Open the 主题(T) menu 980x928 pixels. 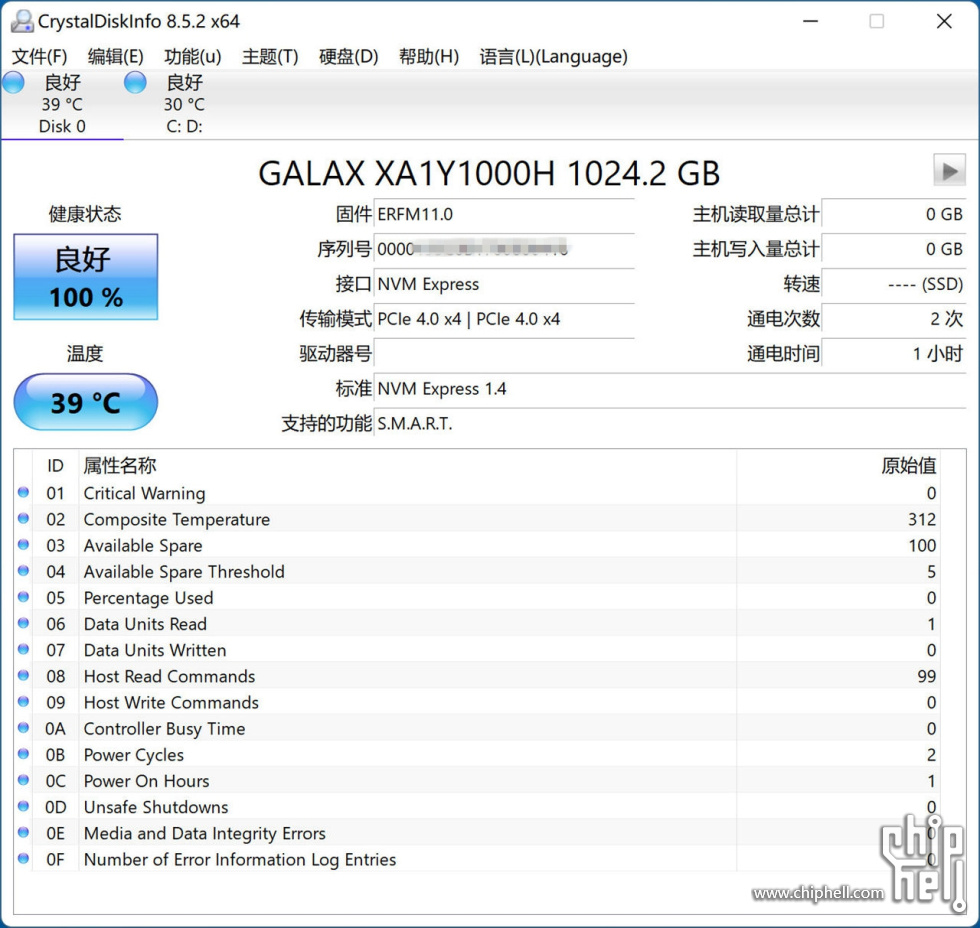[x=270, y=57]
